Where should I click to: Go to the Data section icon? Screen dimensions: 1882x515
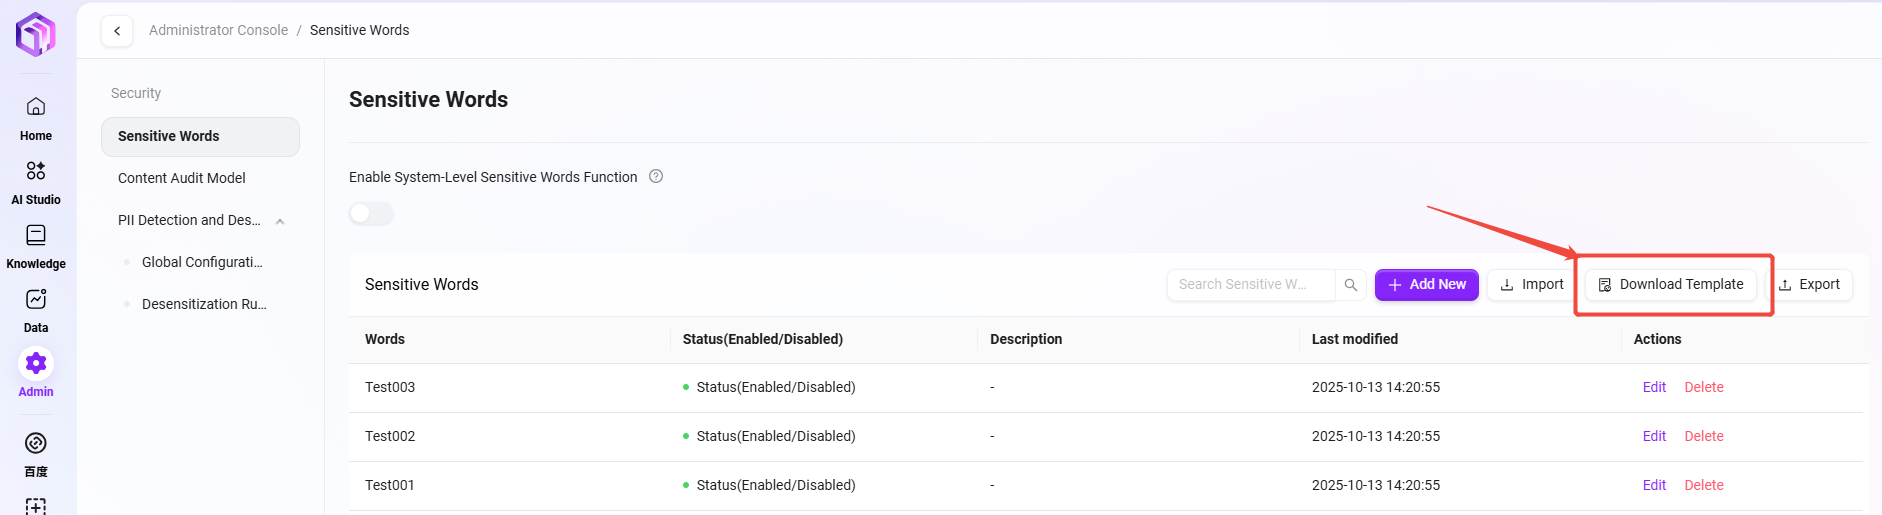click(x=36, y=299)
